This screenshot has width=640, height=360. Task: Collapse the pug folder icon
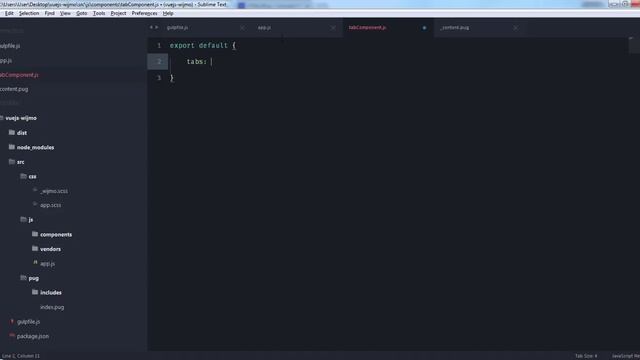pos(23,278)
